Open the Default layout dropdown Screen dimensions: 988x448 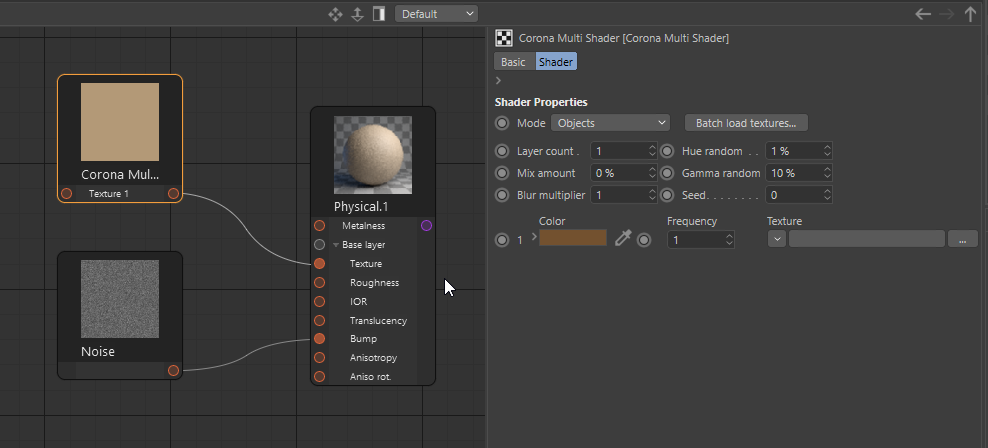(436, 14)
